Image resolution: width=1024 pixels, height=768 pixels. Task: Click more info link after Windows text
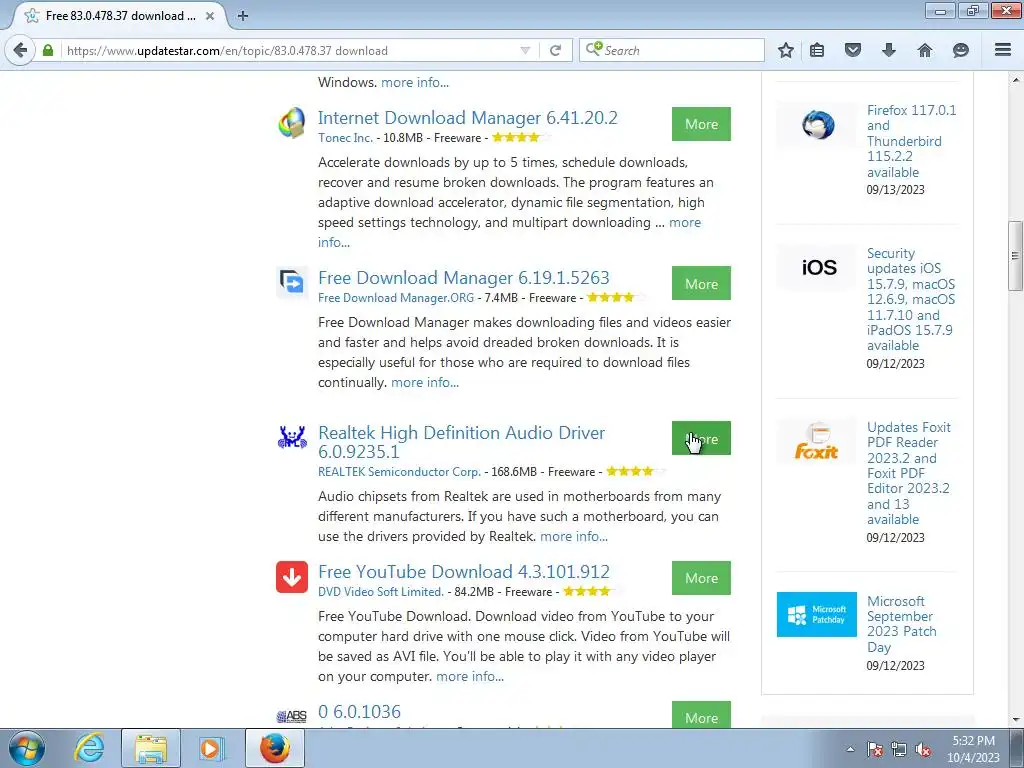(415, 82)
